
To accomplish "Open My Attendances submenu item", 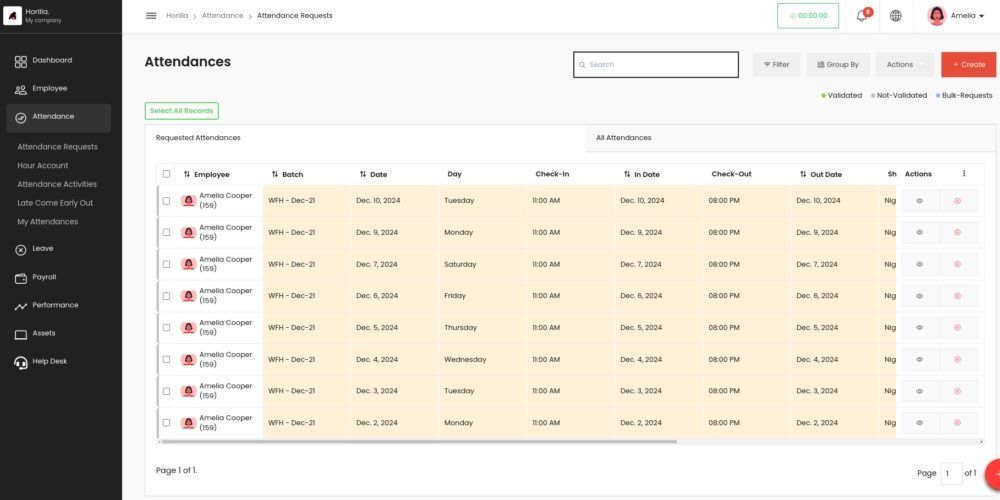I will tap(48, 222).
